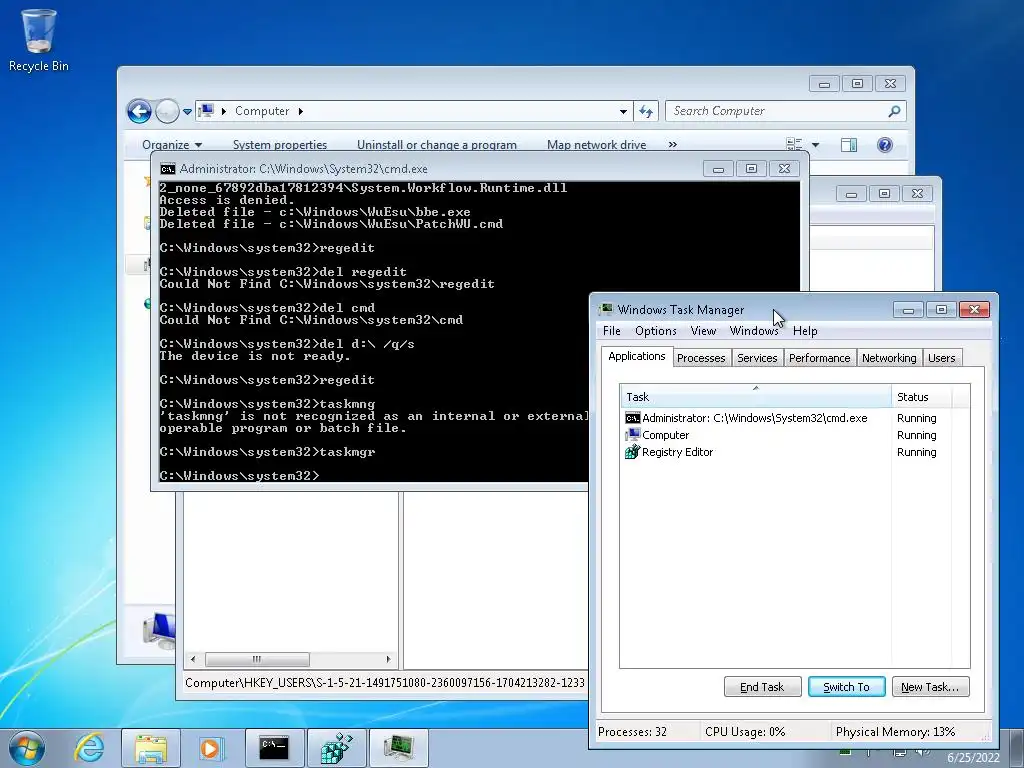Screen dimensions: 1024x768
Task: Click the Registry Editor icon in task list
Action: (x=632, y=452)
